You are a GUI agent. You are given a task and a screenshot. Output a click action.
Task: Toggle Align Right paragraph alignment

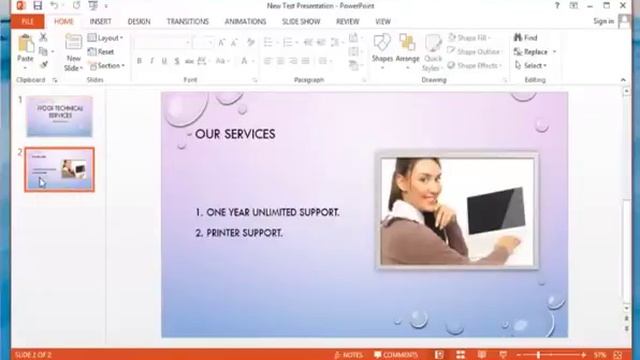pyautogui.click(x=293, y=61)
